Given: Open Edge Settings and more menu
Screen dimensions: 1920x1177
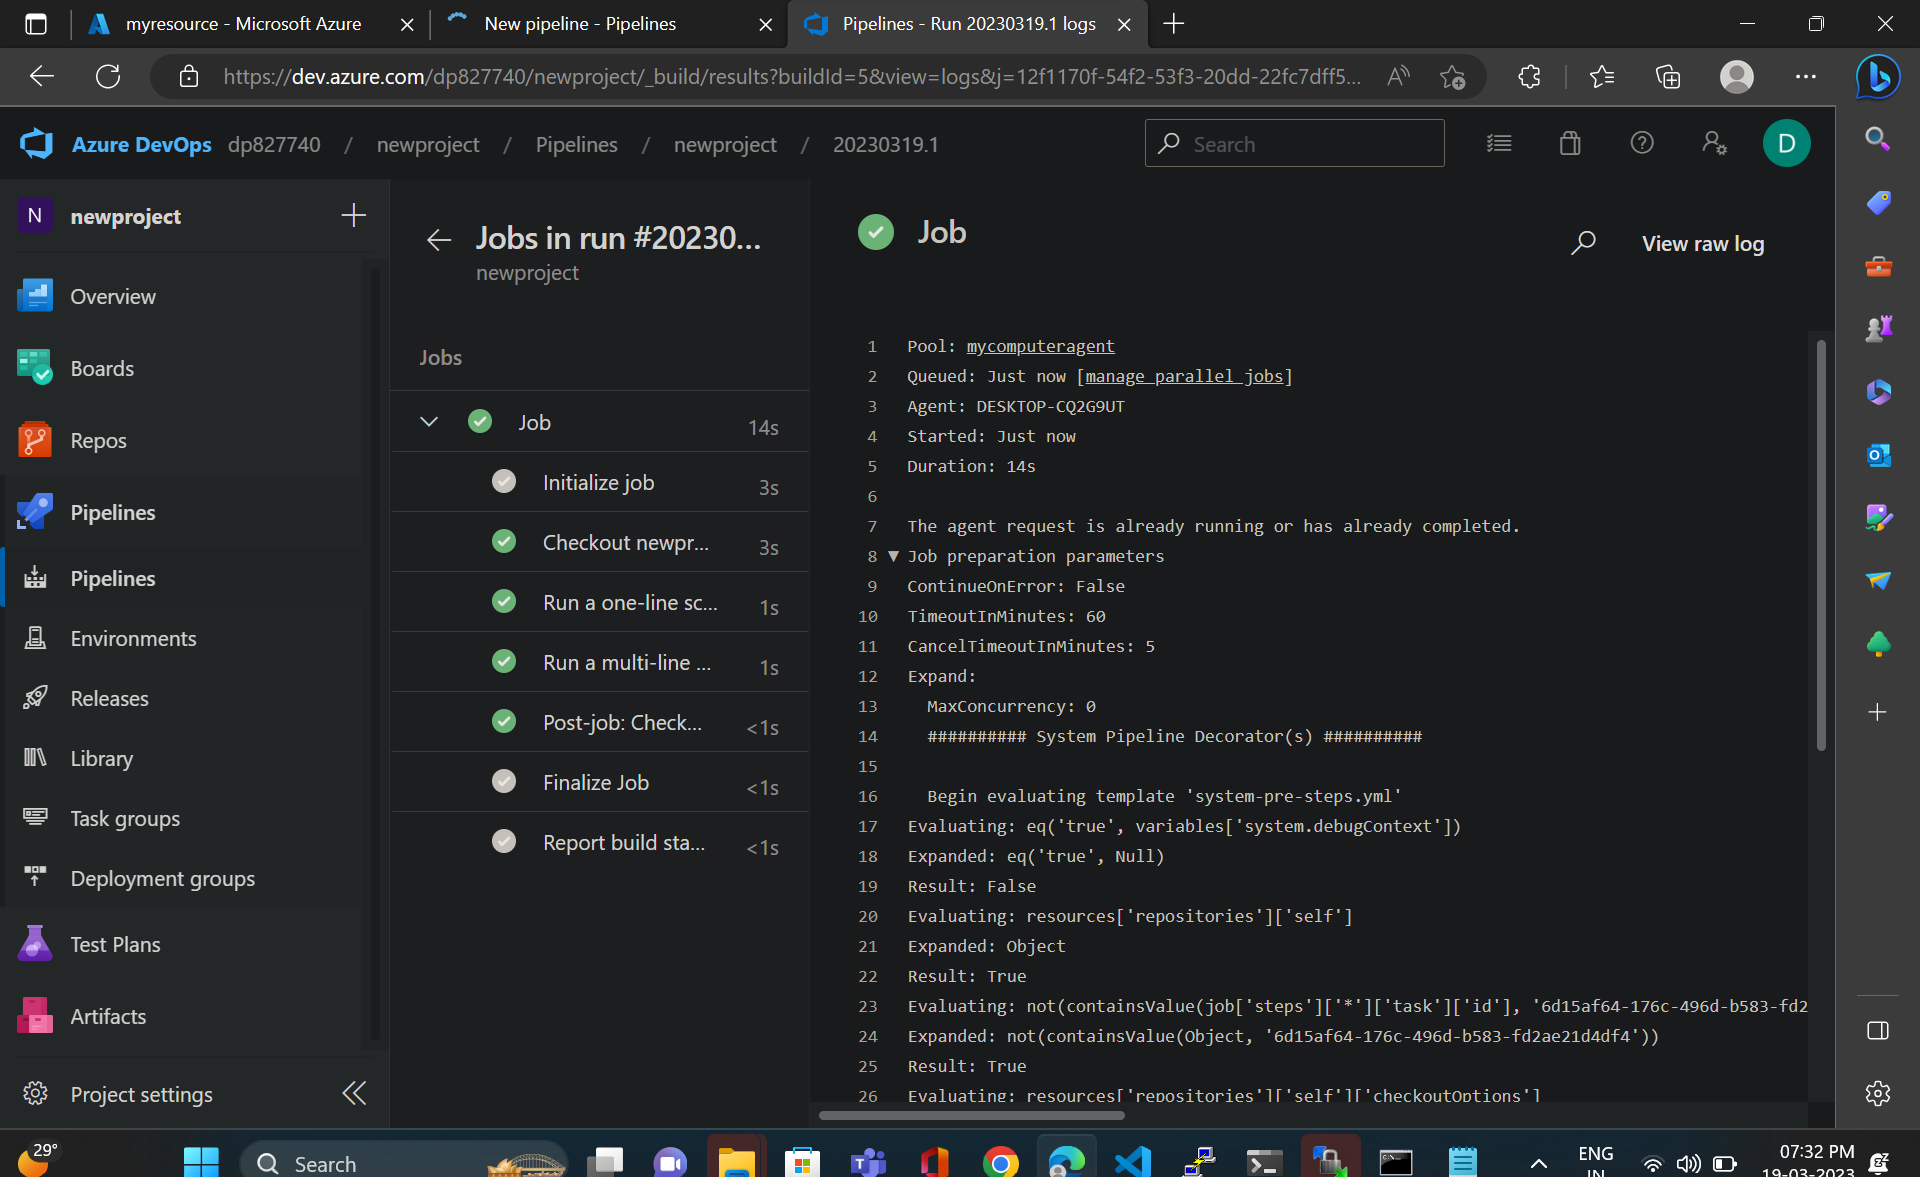Looking at the screenshot, I should pyautogui.click(x=1805, y=77).
